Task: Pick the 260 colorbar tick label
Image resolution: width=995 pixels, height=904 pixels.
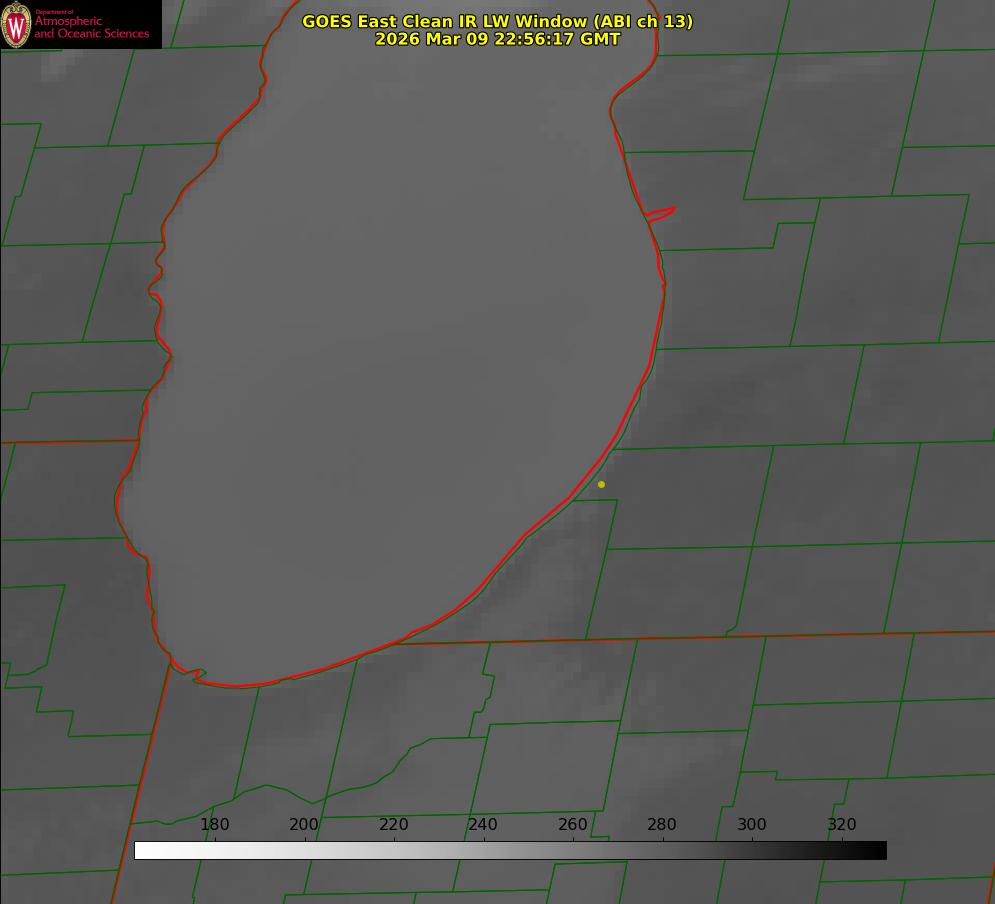Action: point(573,825)
